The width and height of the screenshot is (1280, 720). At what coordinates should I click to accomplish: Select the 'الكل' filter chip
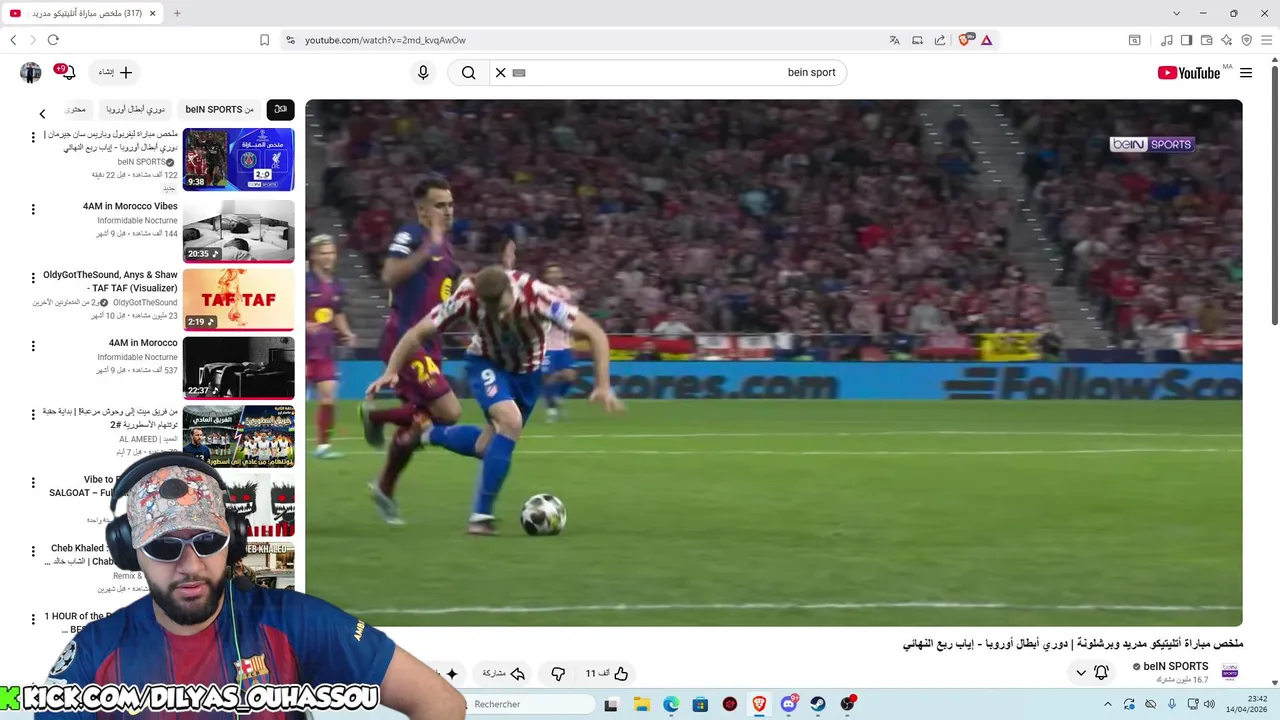pos(280,109)
